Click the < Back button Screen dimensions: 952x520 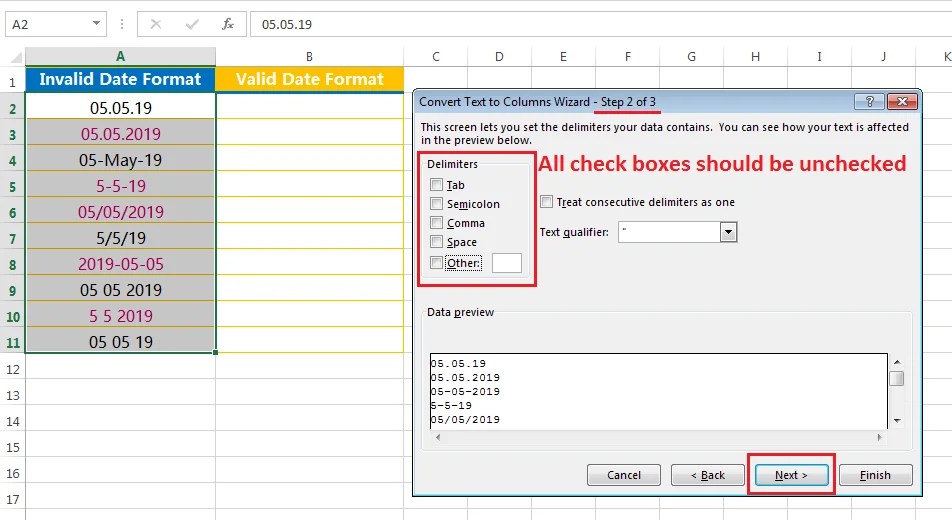(707, 475)
